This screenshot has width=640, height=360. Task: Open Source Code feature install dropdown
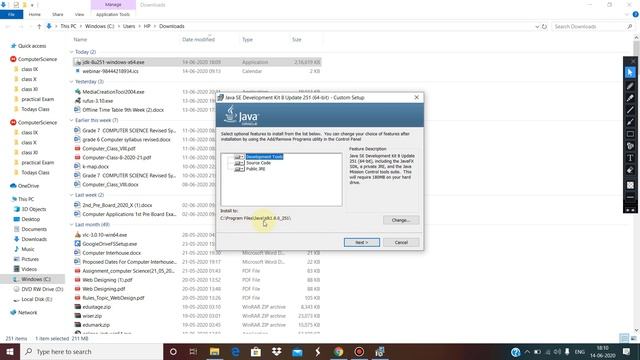tap(239, 163)
